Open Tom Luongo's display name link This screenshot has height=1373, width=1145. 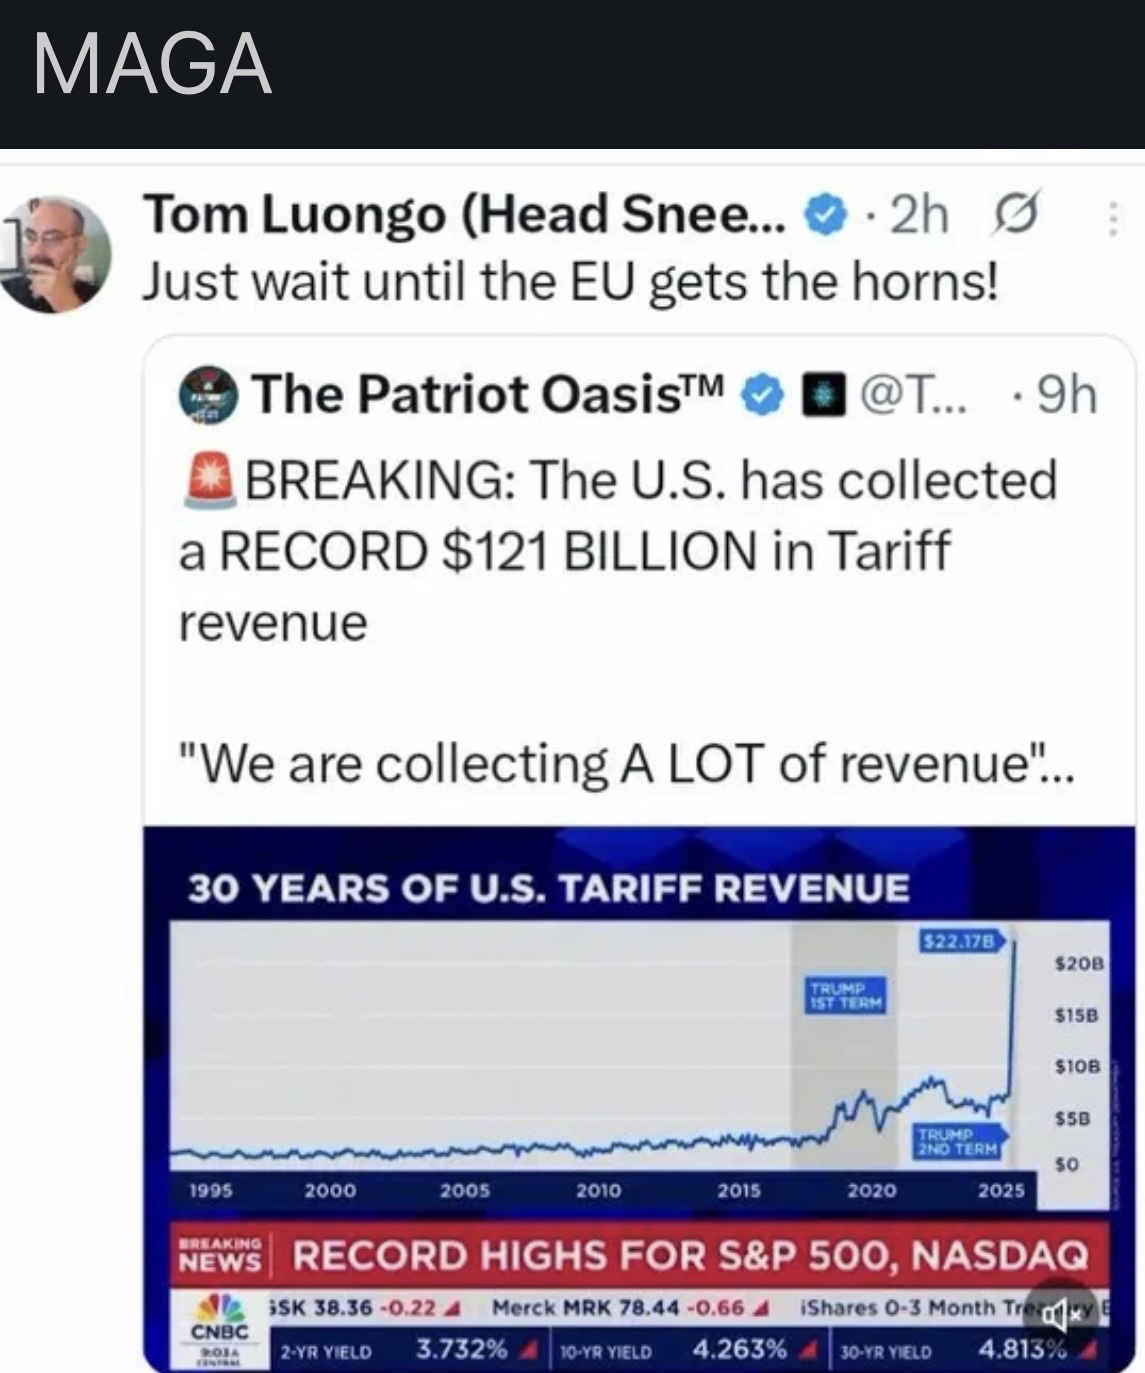pos(466,215)
